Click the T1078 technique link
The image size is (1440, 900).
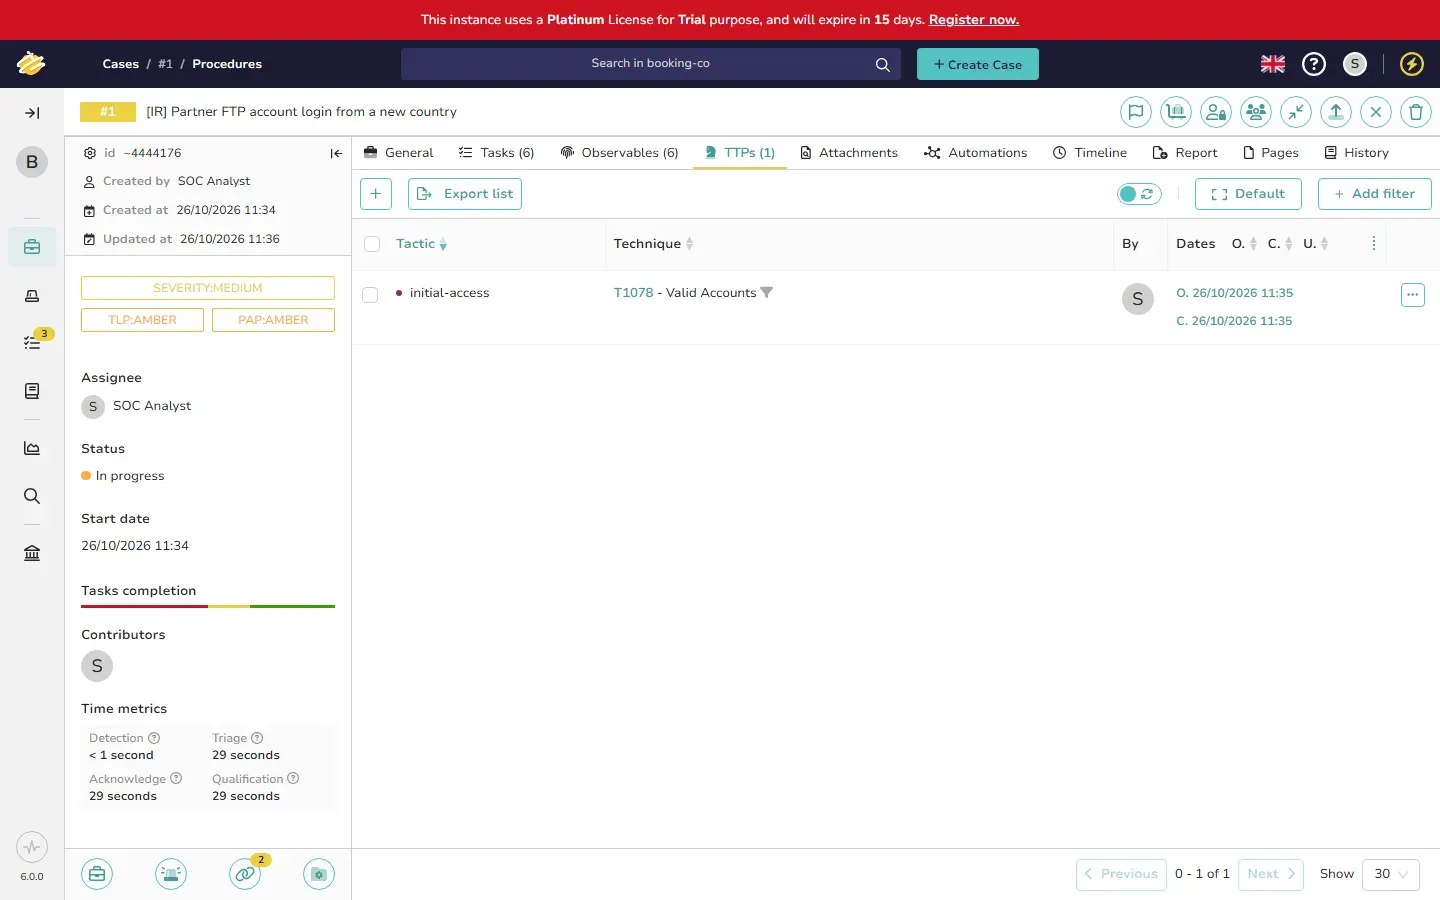click(x=633, y=293)
